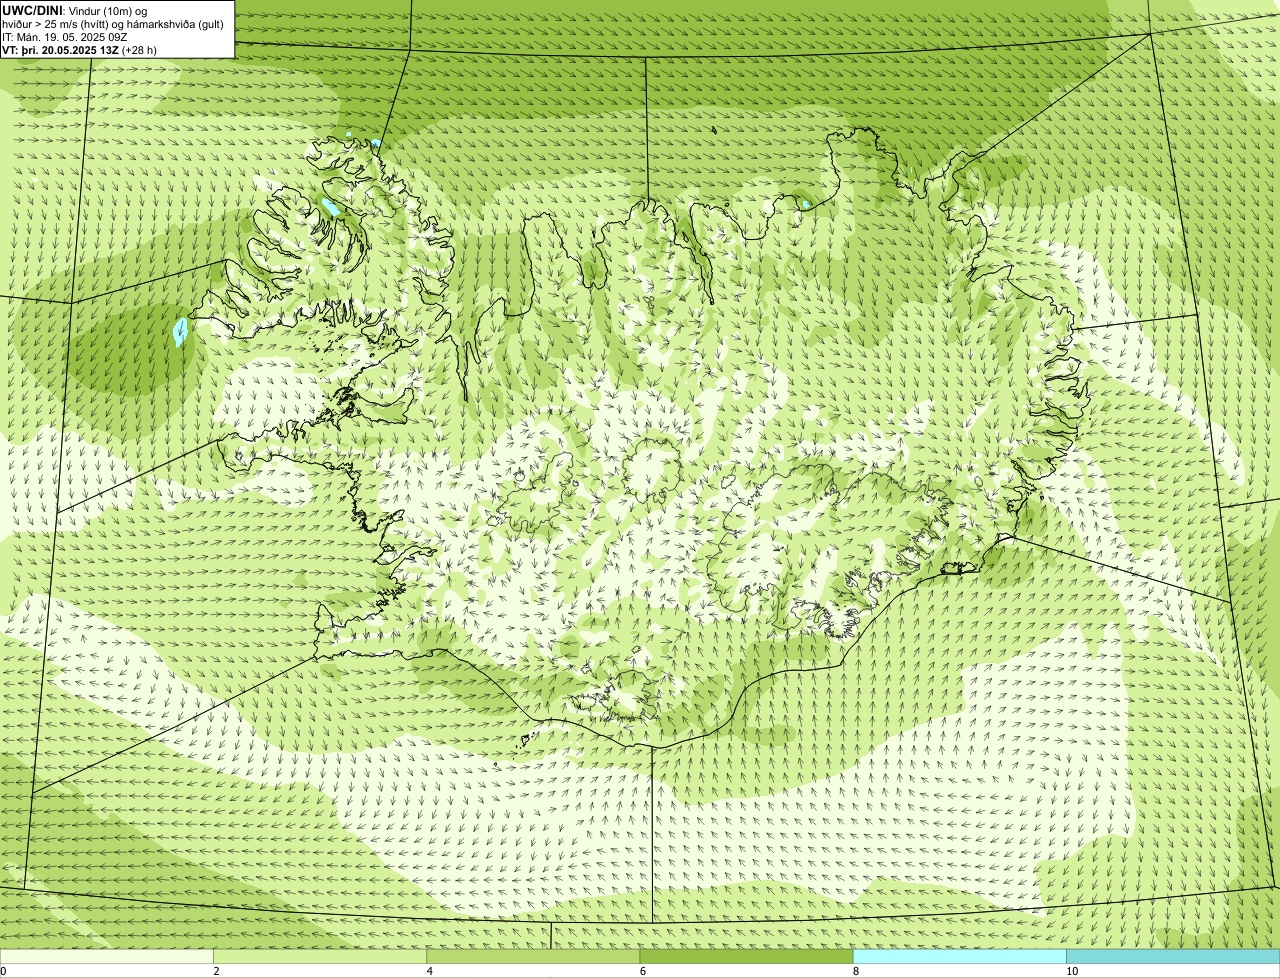The height and width of the screenshot is (978, 1280).
Task: Click the "UWC/DINI: Vindur (10m) og" title line
Action: coord(75,10)
